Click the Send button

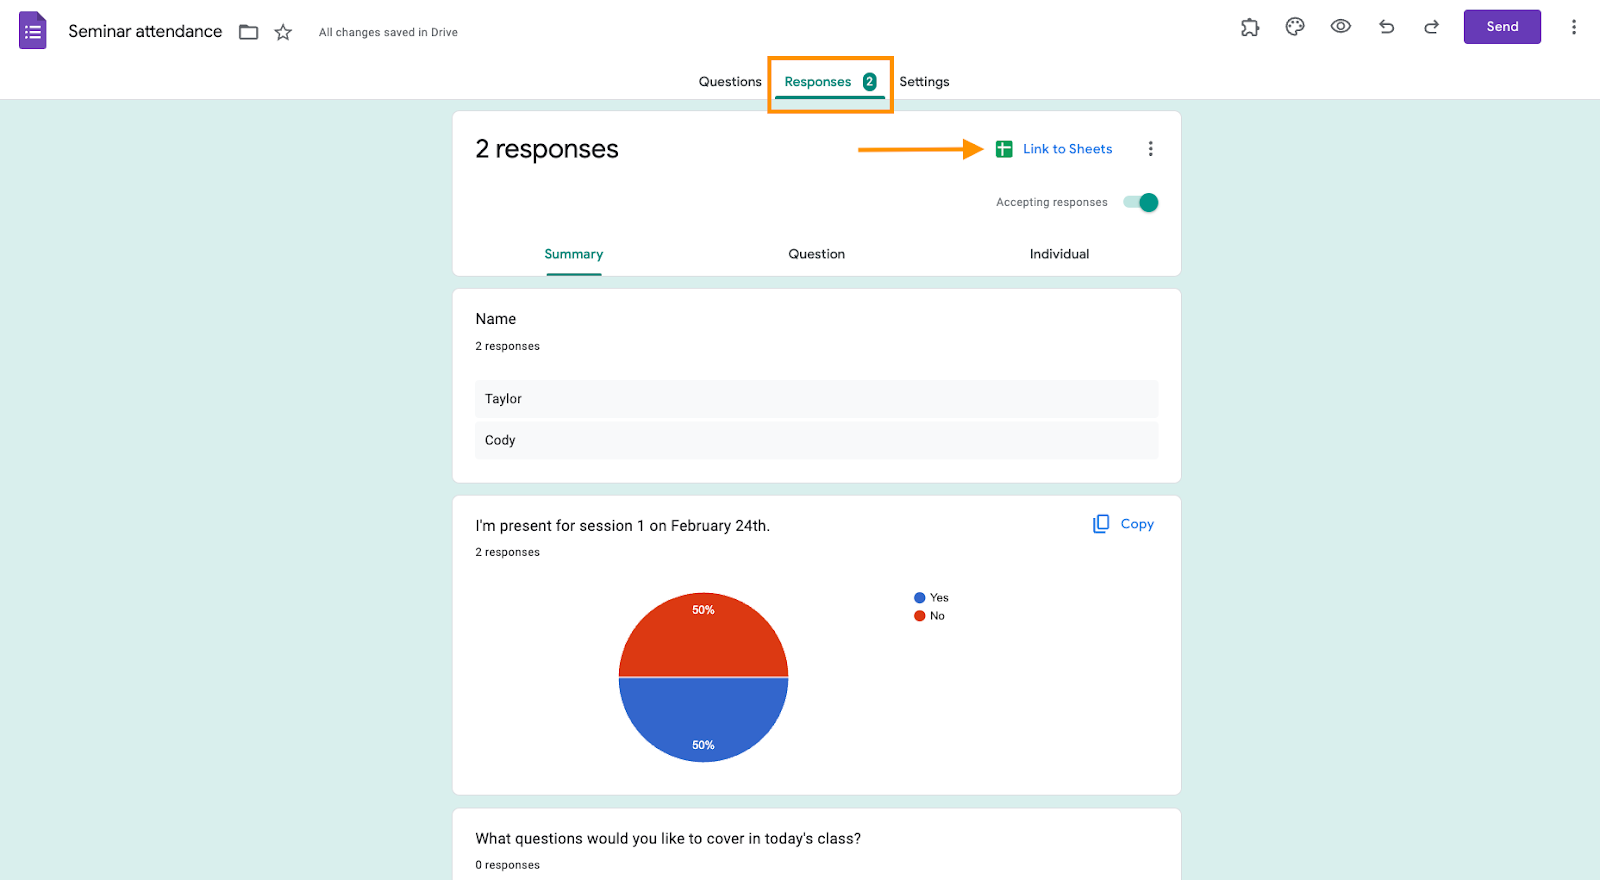click(1502, 27)
